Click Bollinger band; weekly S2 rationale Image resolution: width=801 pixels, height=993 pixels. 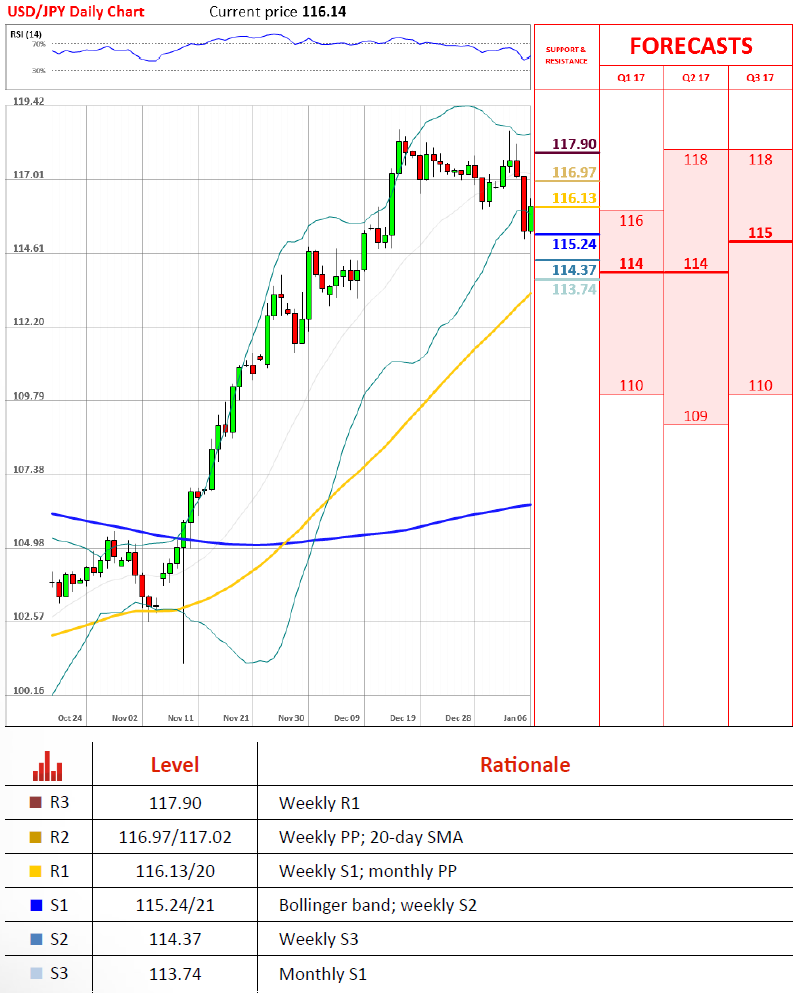pos(378,905)
